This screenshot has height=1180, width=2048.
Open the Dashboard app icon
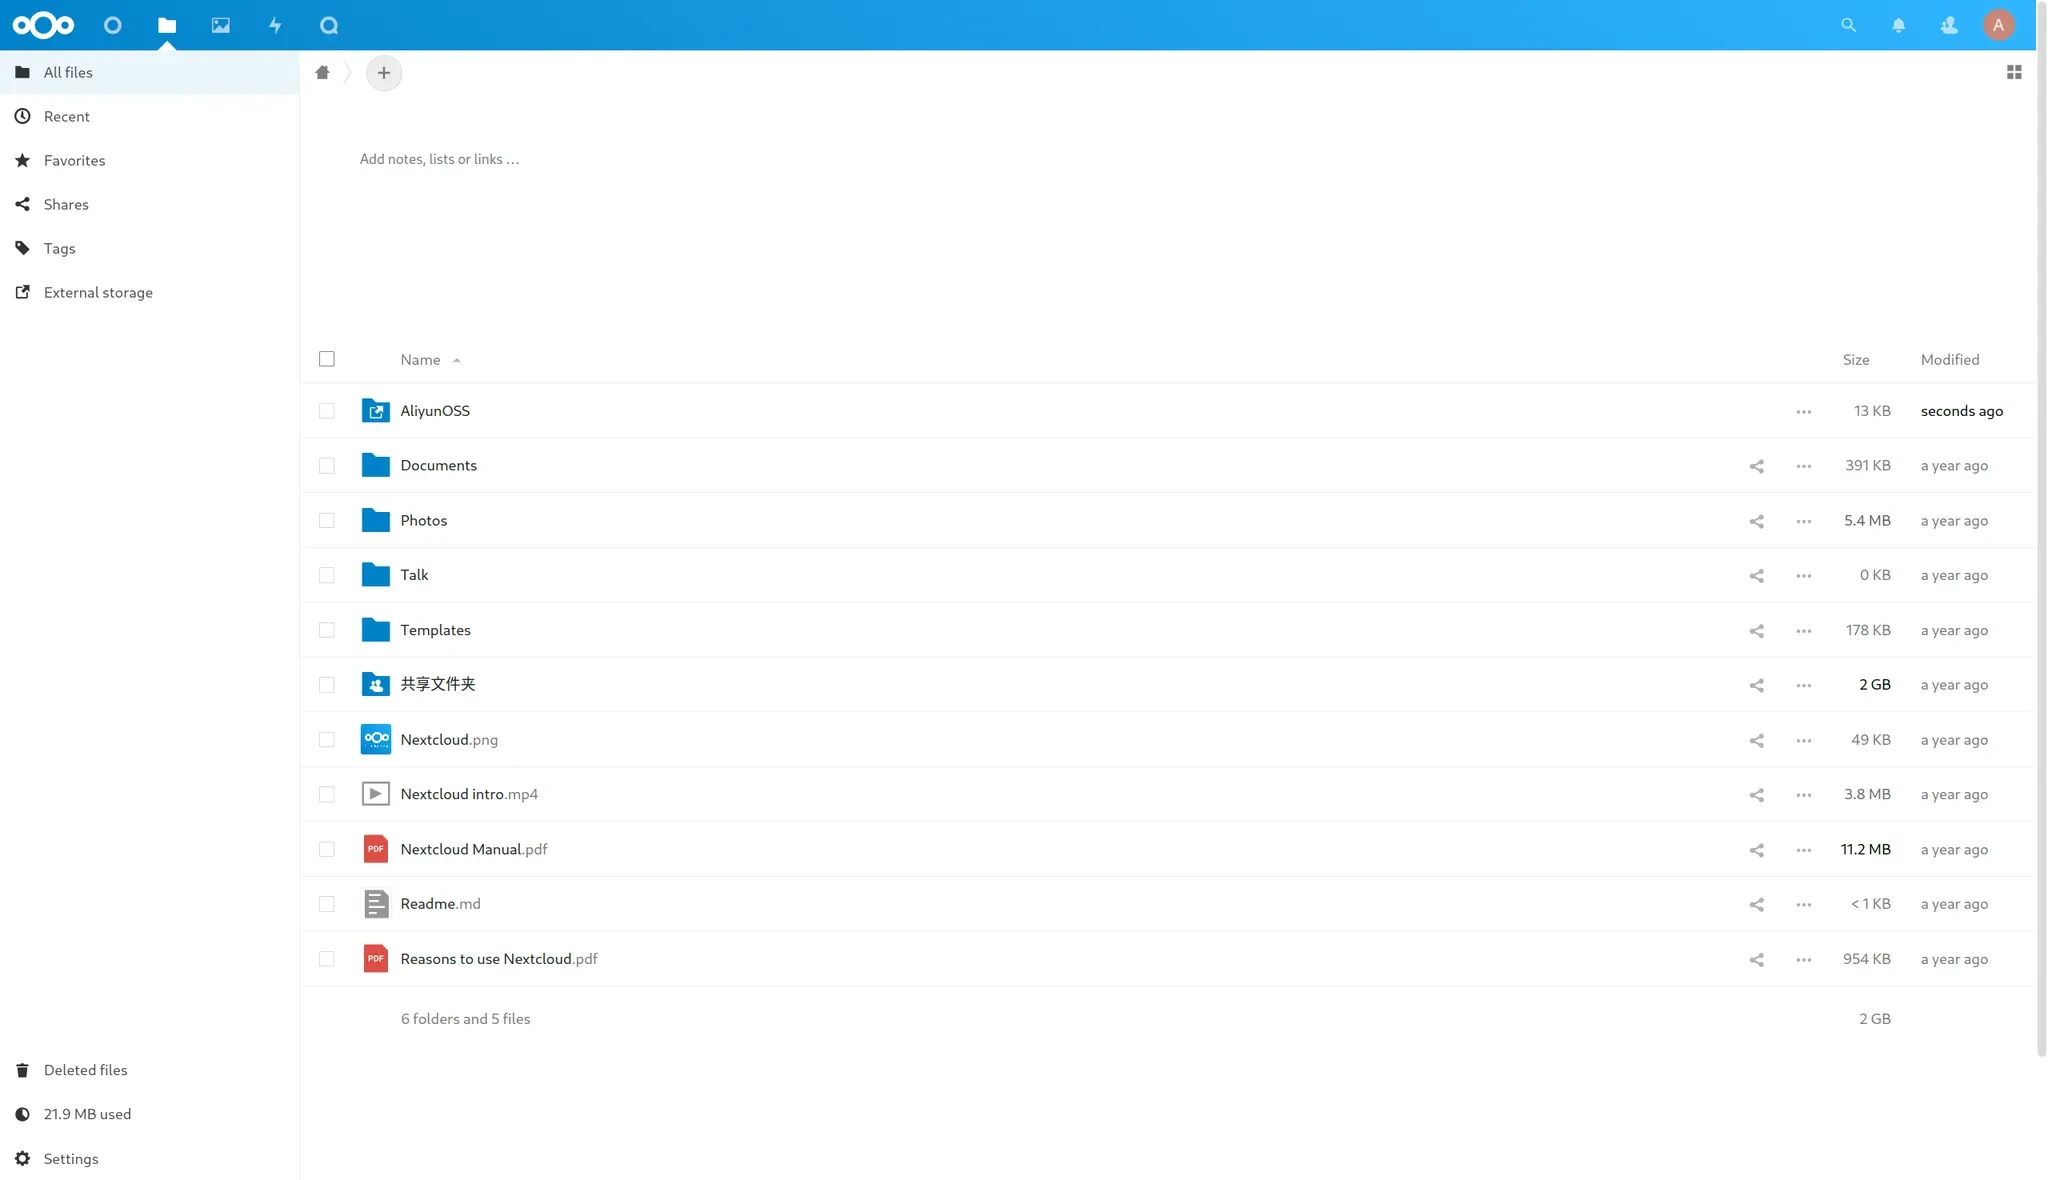(113, 25)
